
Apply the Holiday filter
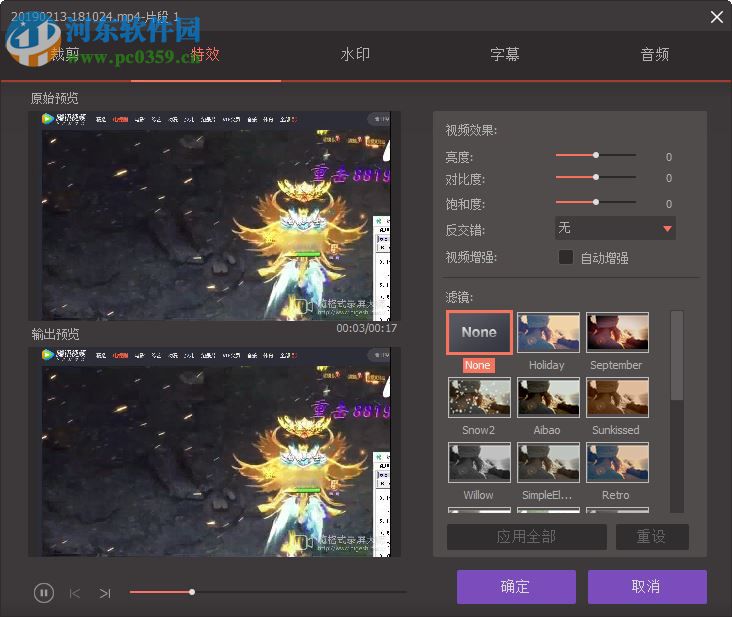point(548,332)
